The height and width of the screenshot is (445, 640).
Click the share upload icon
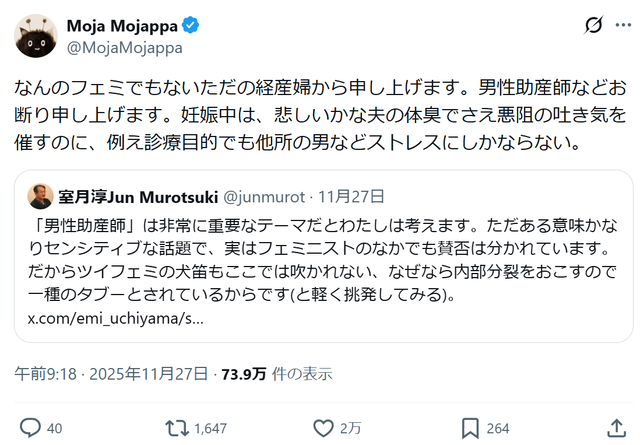(x=616, y=428)
